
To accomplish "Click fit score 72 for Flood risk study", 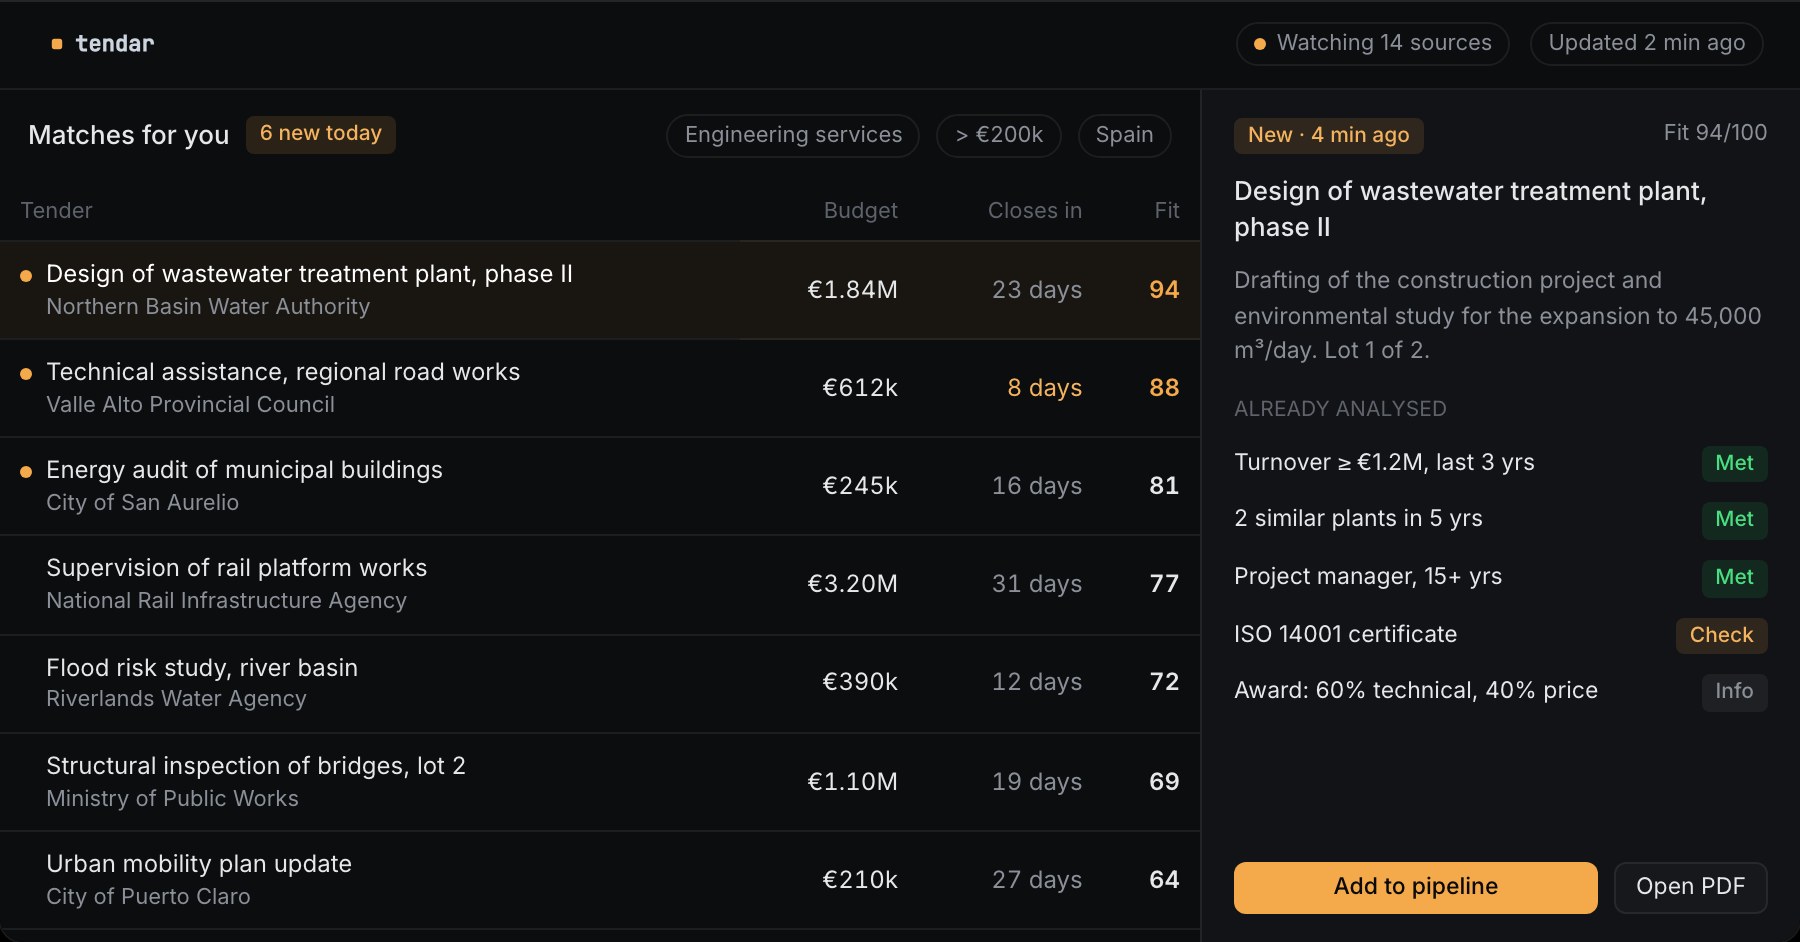I will click(x=1164, y=682).
